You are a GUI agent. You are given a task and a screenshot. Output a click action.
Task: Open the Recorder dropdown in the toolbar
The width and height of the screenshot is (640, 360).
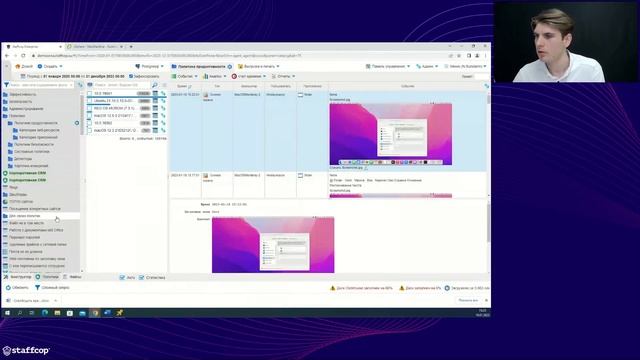(149, 66)
